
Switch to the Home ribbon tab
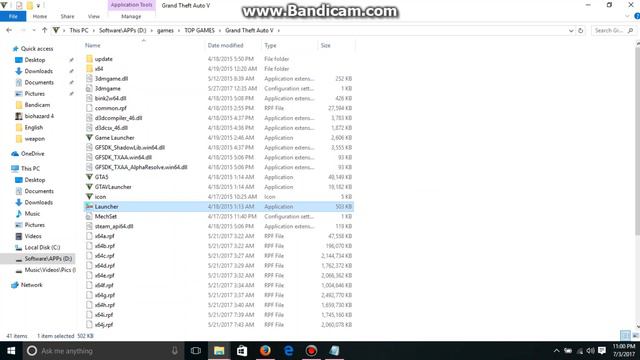coord(40,16)
